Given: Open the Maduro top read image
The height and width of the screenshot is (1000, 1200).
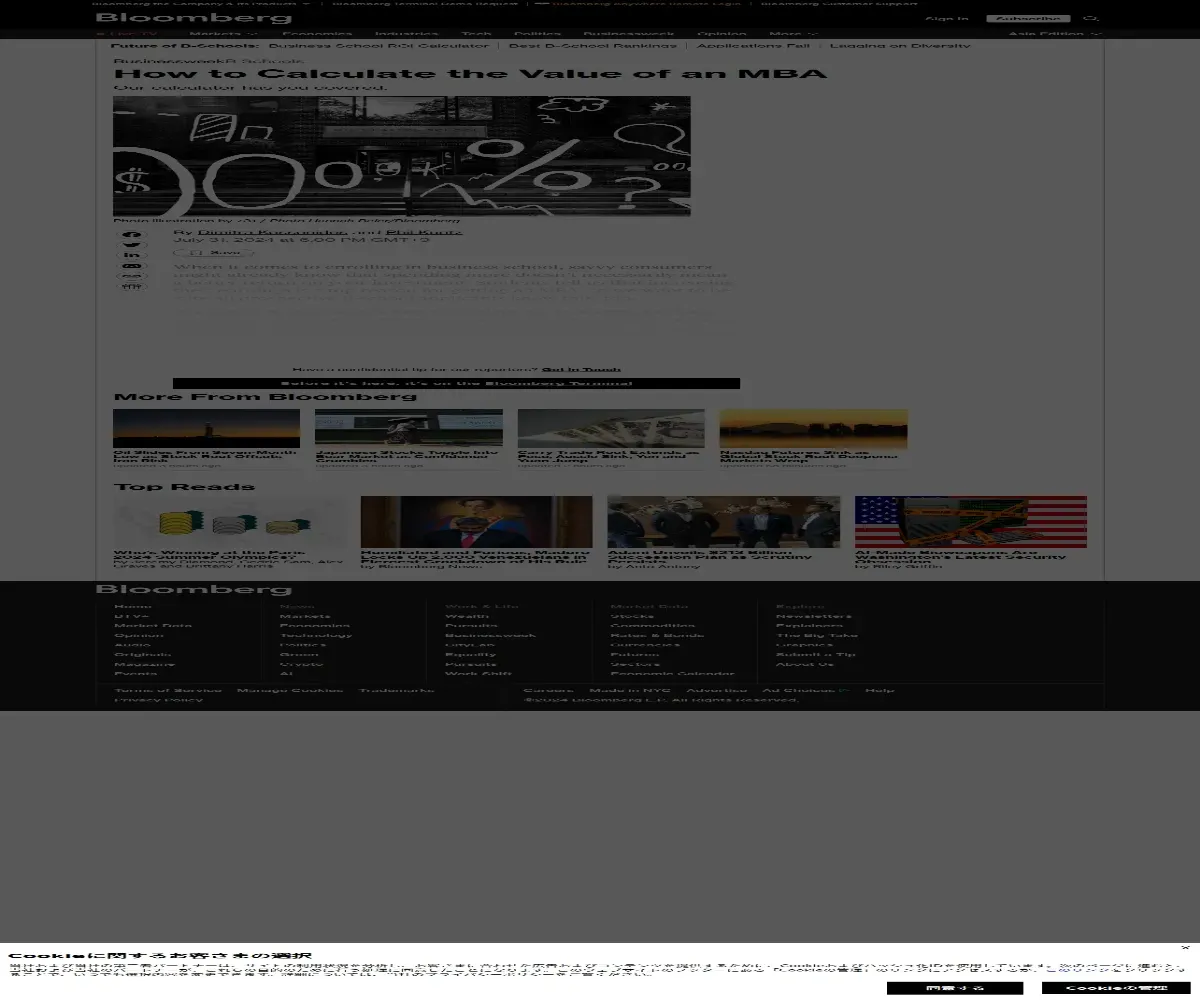Looking at the screenshot, I should tap(476, 521).
